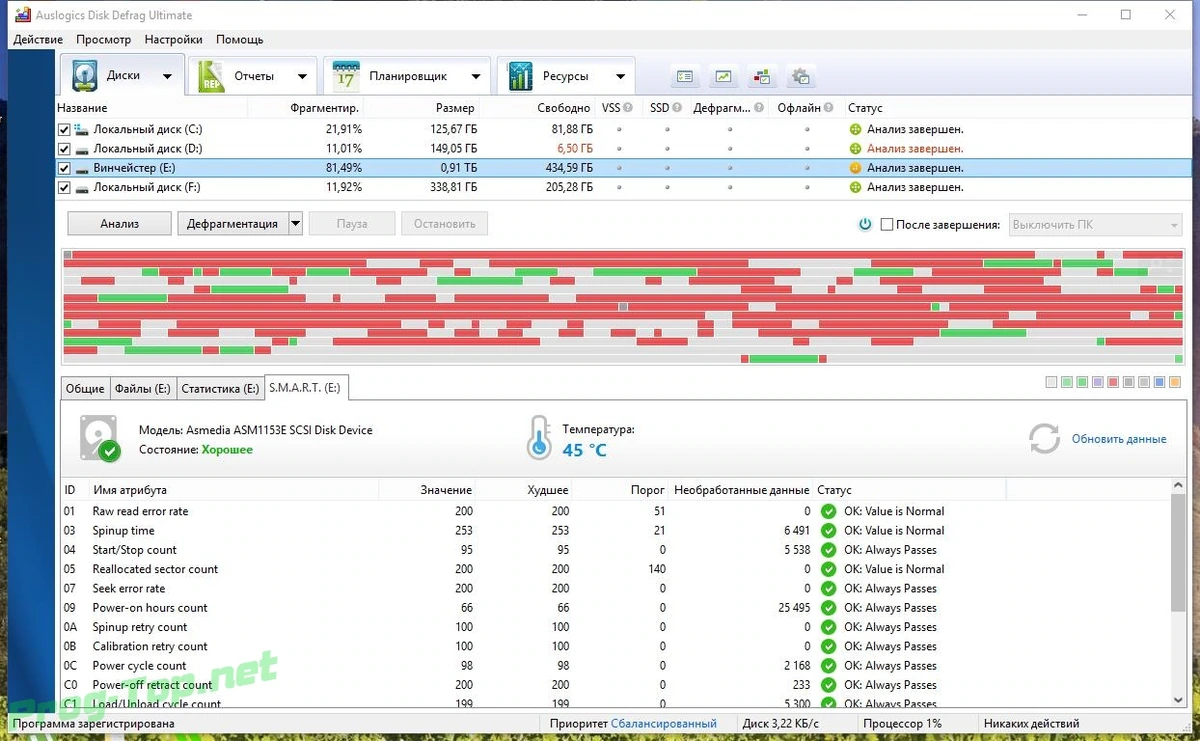
Task: Click the orange status icon for Винчестер (E:)
Action: coord(855,168)
